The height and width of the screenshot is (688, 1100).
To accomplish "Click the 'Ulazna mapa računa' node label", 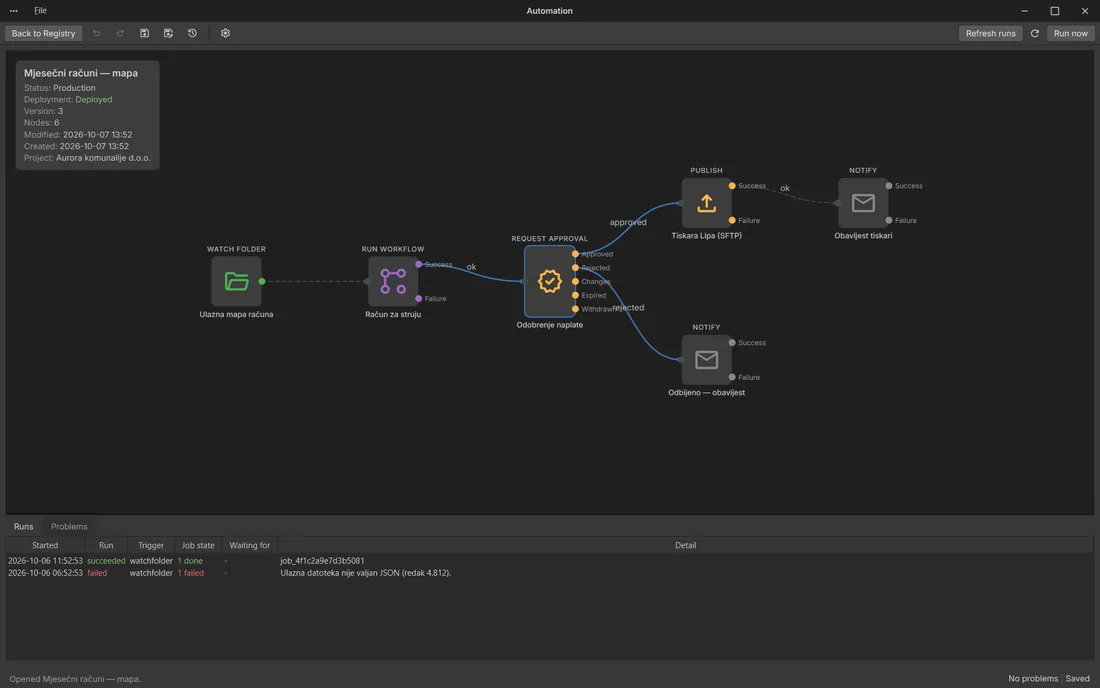I will [x=236, y=314].
